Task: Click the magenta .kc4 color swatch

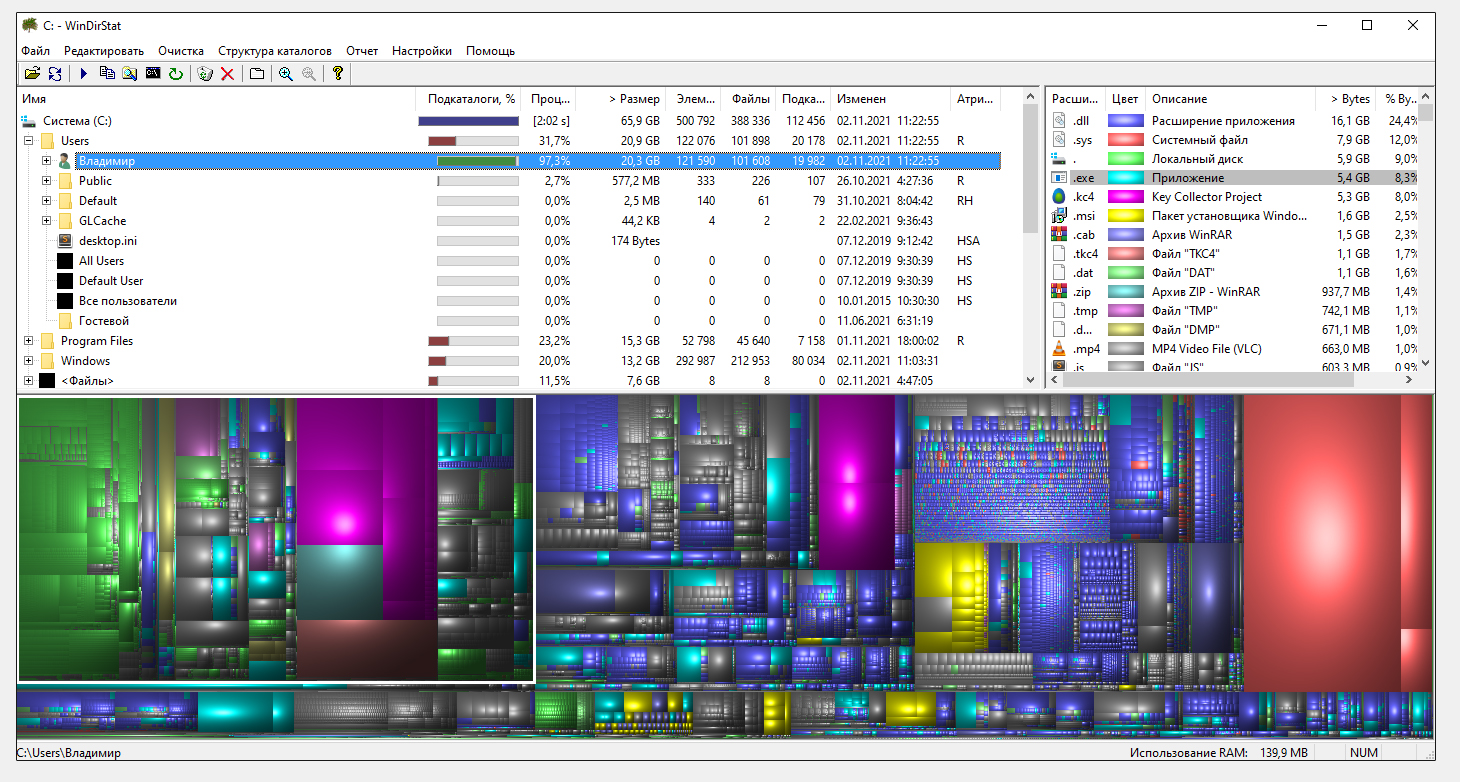Action: [1125, 197]
